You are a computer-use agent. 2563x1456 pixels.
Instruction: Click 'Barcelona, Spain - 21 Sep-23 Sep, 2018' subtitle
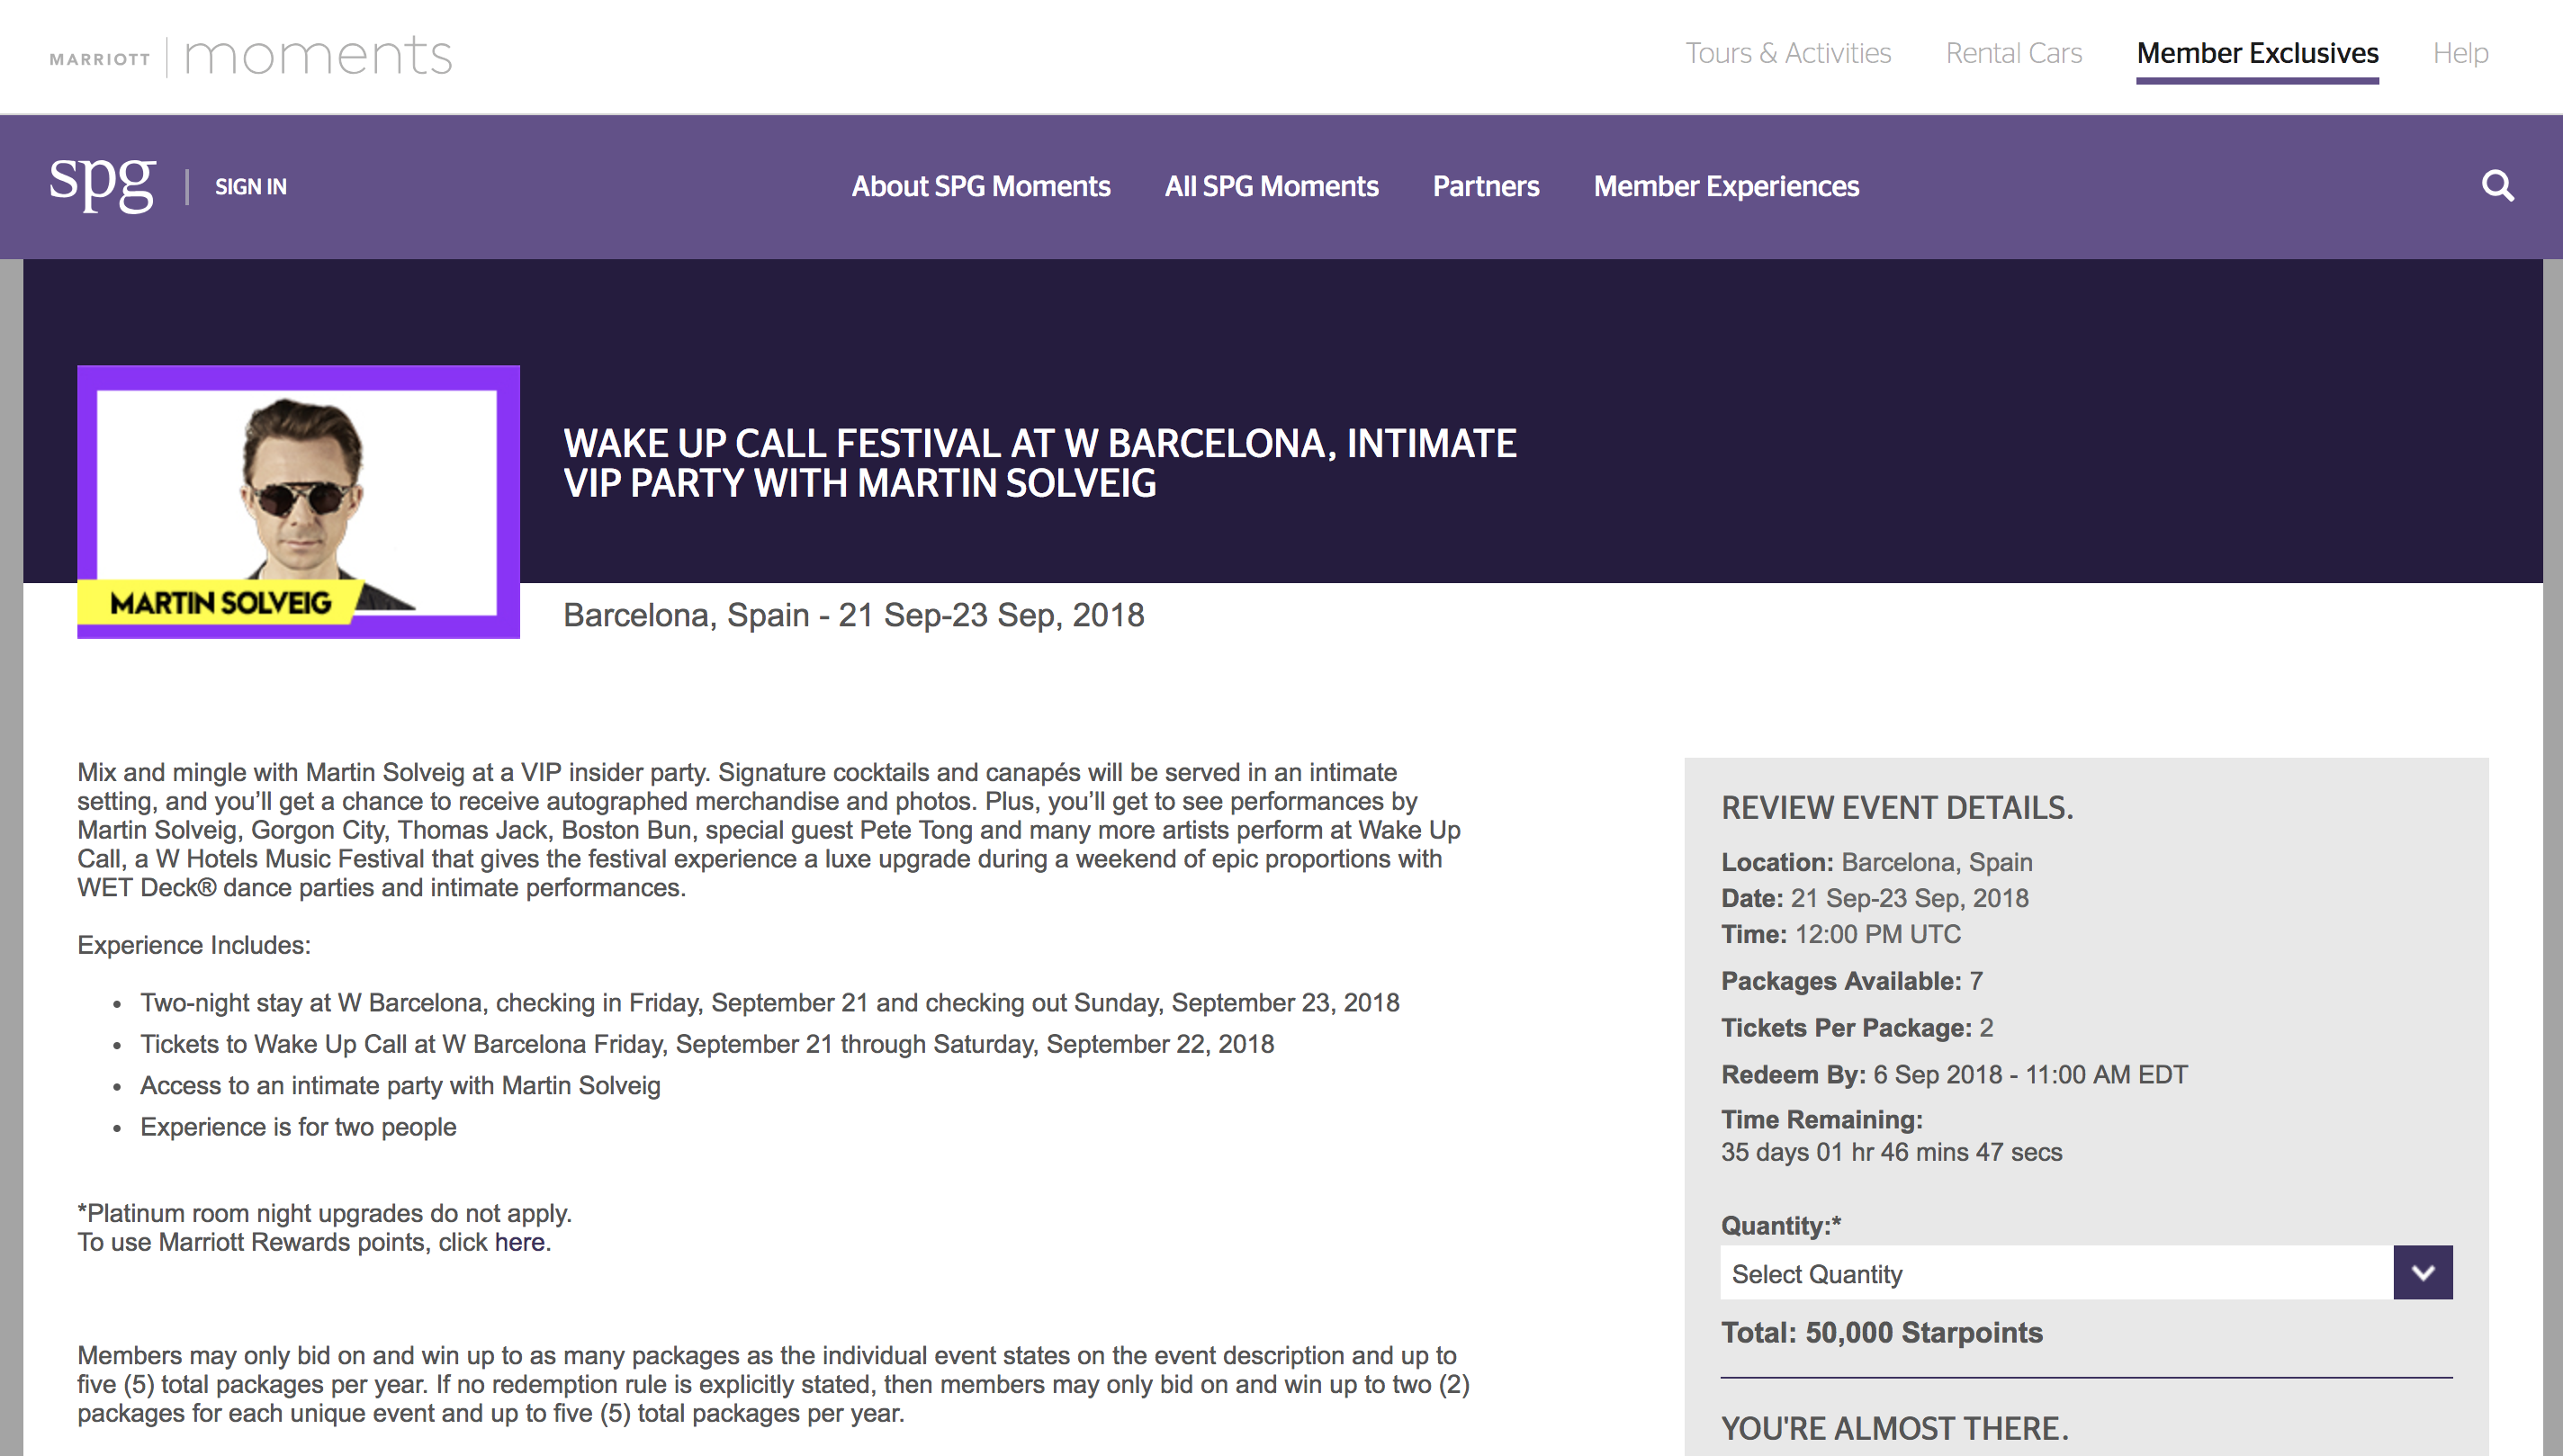click(853, 615)
